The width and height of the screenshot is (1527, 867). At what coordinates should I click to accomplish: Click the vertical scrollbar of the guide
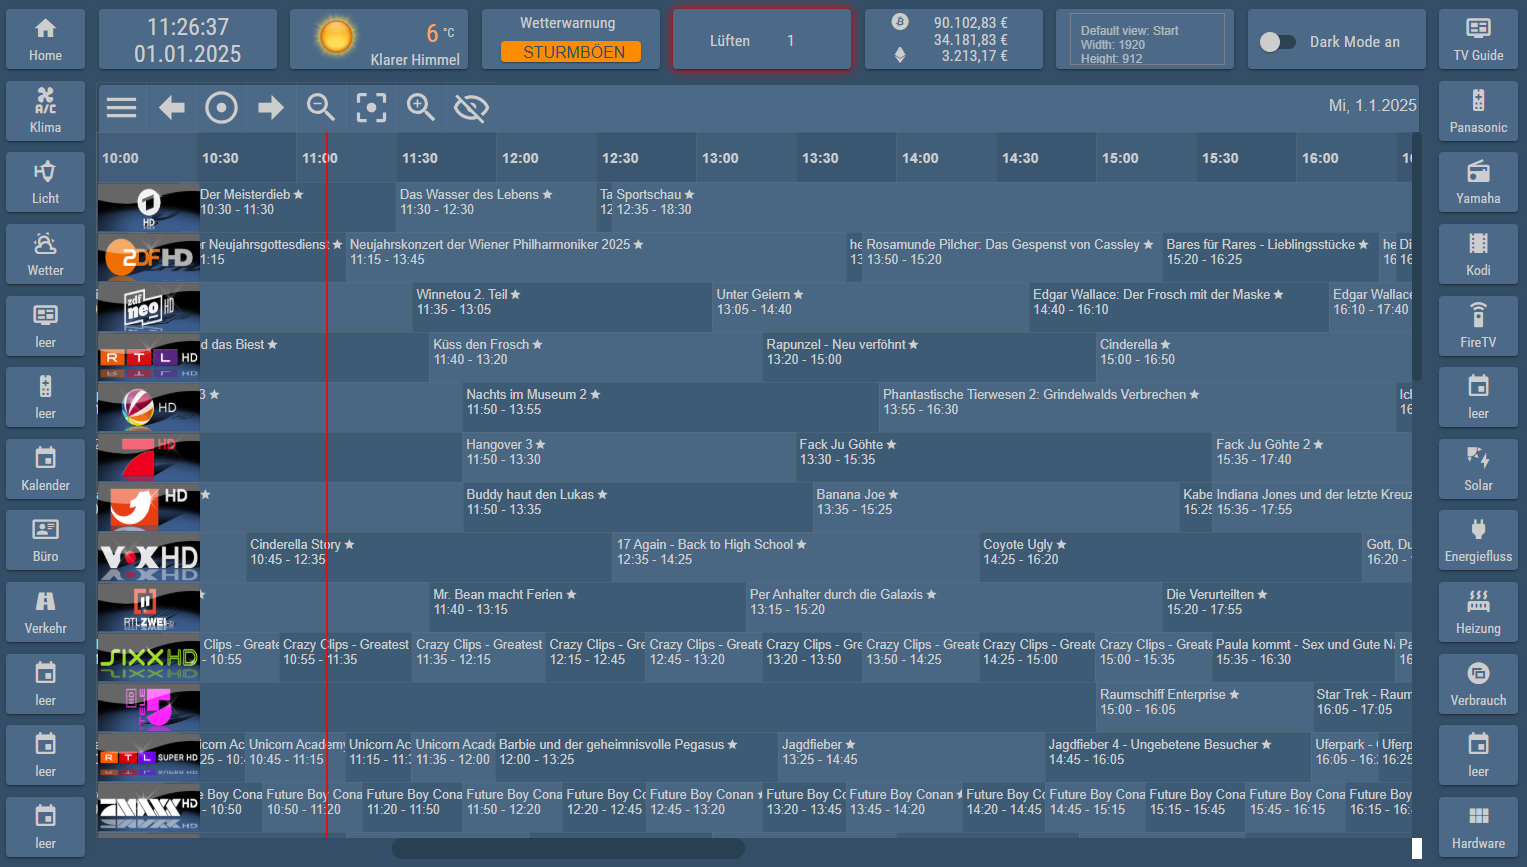tap(1417, 257)
